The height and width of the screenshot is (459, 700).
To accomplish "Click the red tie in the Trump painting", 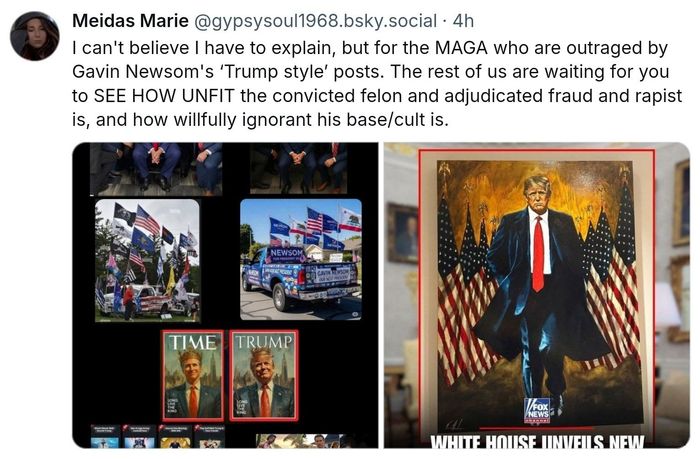I will coord(538,253).
